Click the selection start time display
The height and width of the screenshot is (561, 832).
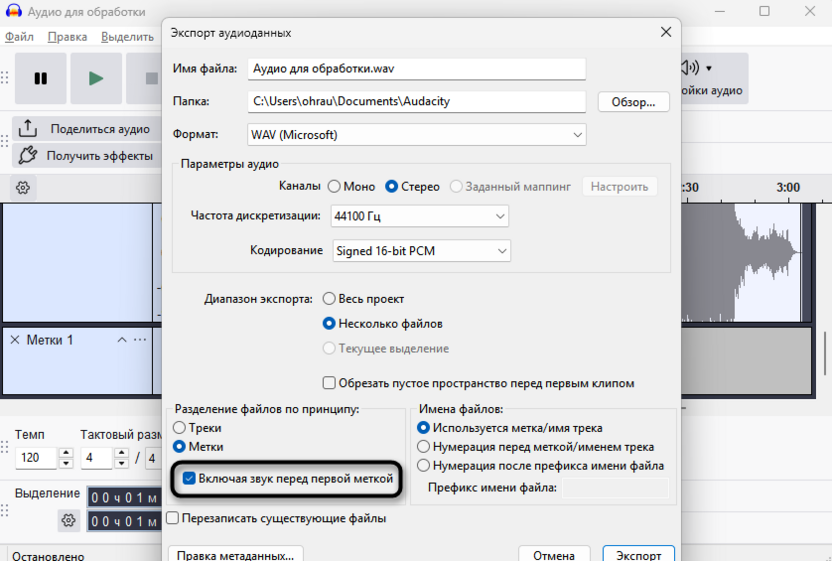click(124, 498)
